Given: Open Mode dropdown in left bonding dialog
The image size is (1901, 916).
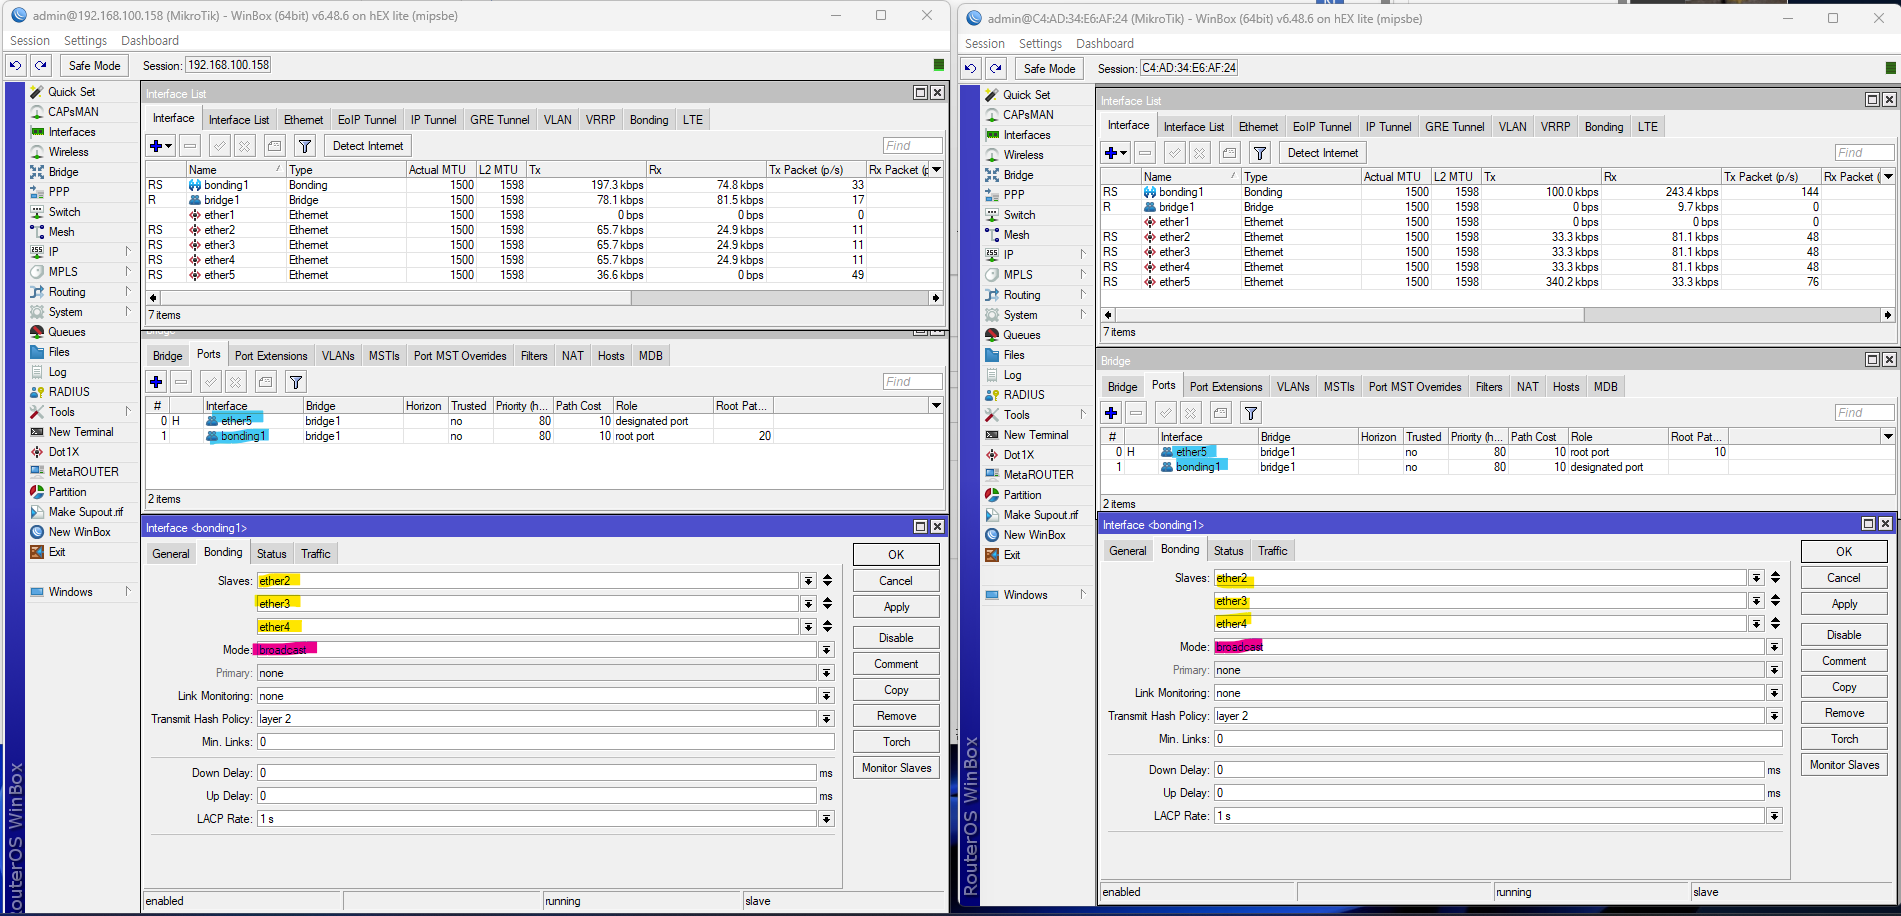Looking at the screenshot, I should click(827, 650).
